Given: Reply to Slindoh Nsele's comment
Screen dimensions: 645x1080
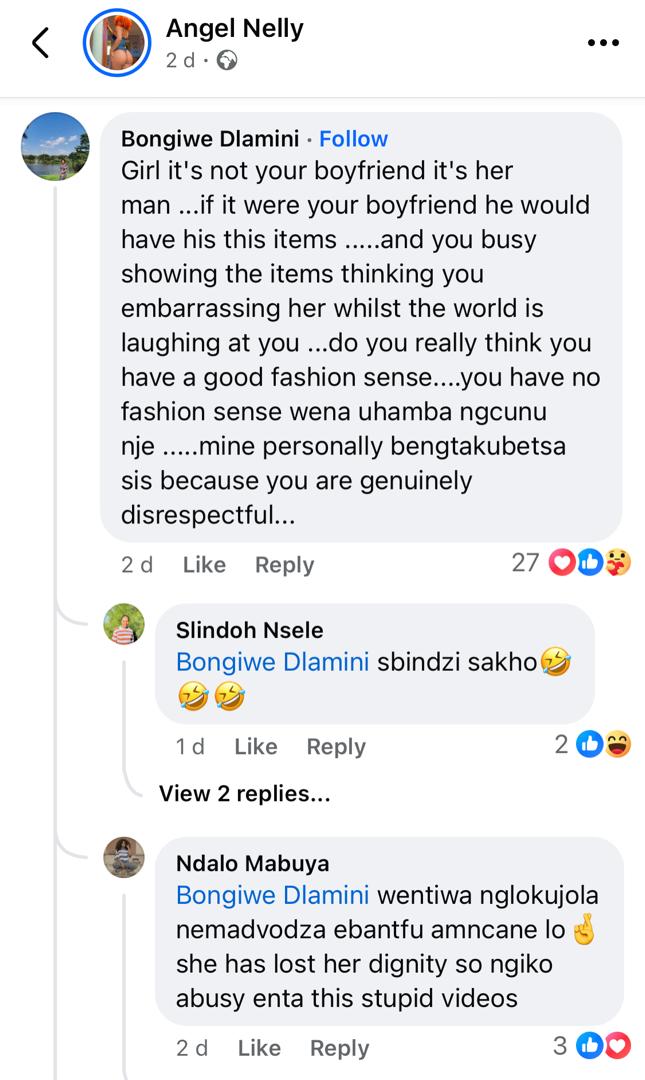Looking at the screenshot, I should [335, 747].
